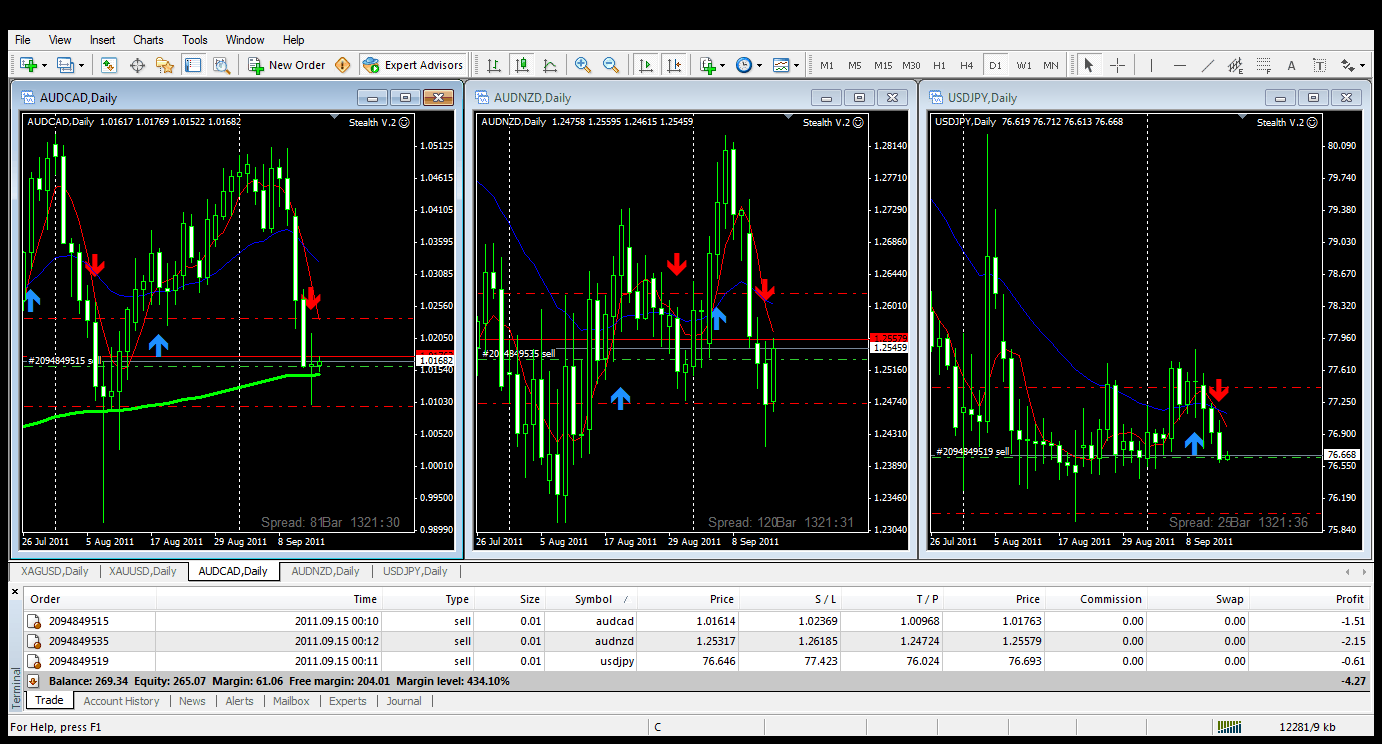This screenshot has width=1382, height=744.
Task: Open the Strategy Tester magnifier icon
Action: [x=221, y=65]
